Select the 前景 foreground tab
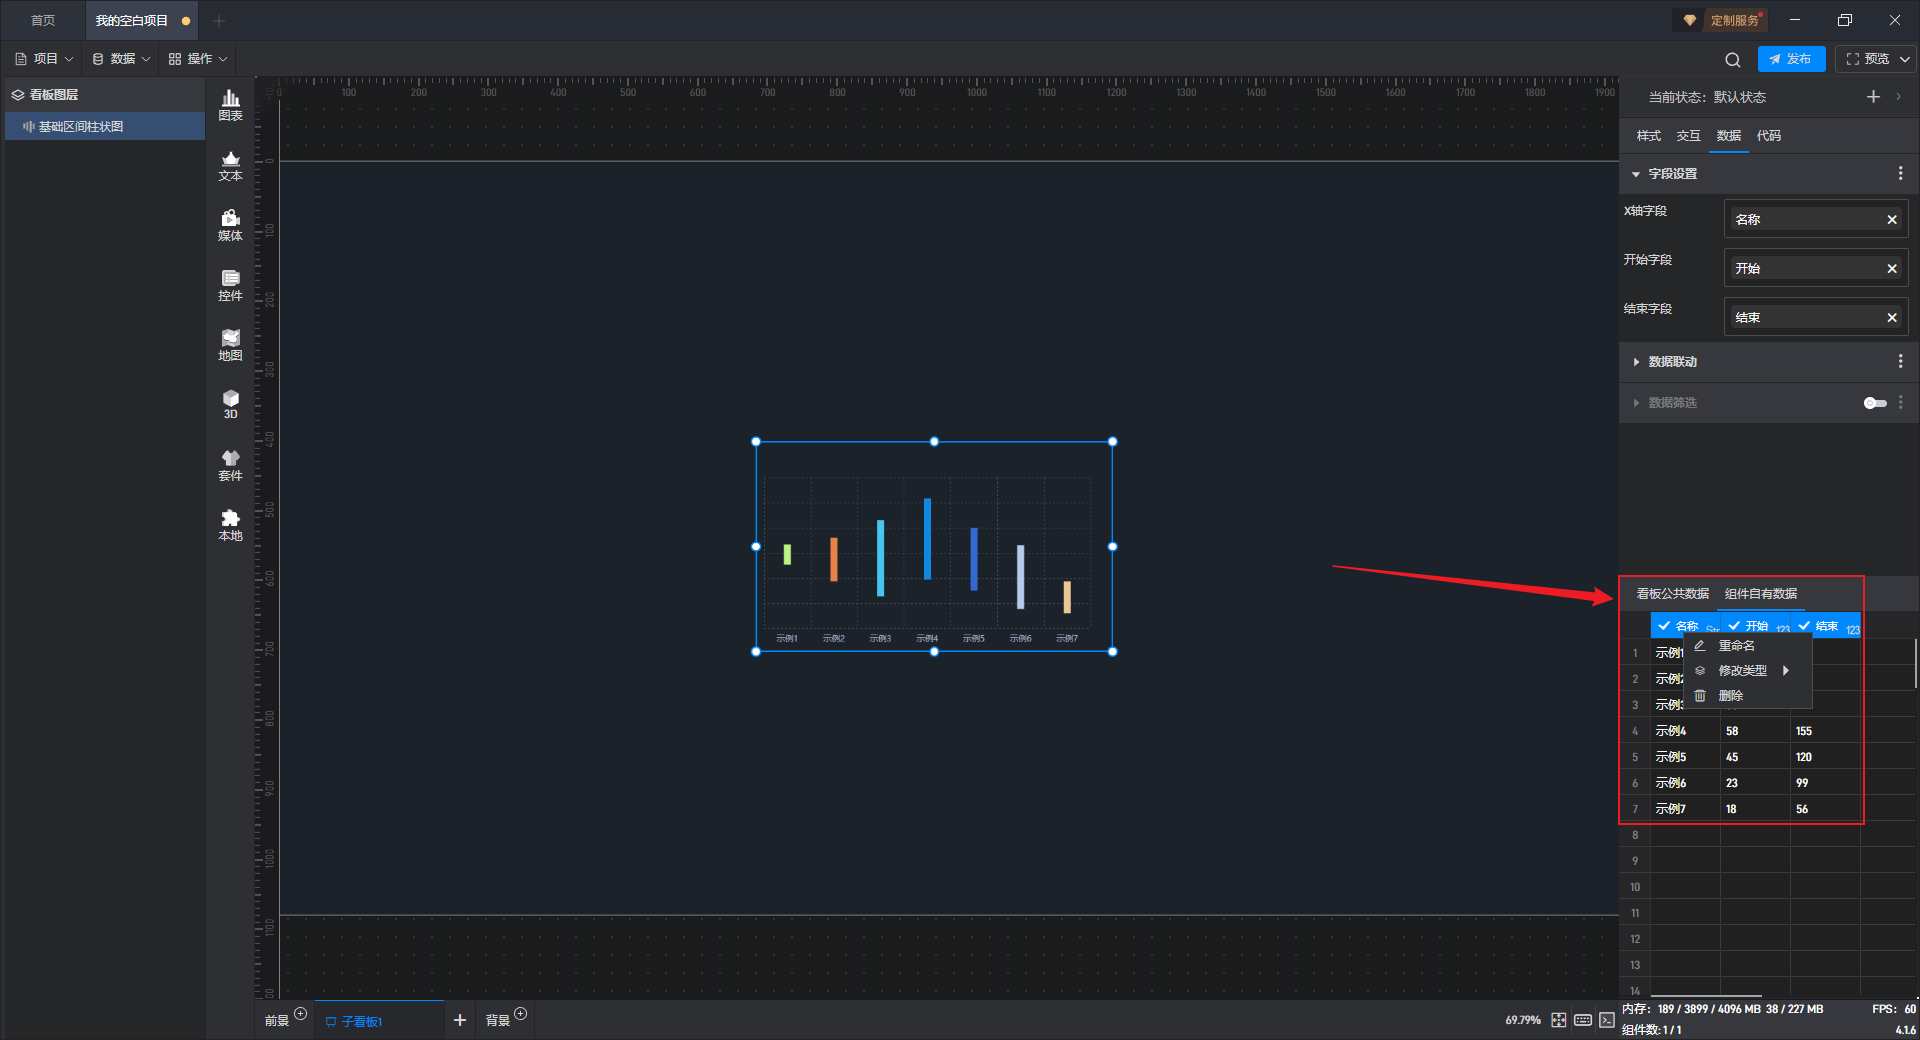The height and width of the screenshot is (1040, 1920). point(277,1021)
